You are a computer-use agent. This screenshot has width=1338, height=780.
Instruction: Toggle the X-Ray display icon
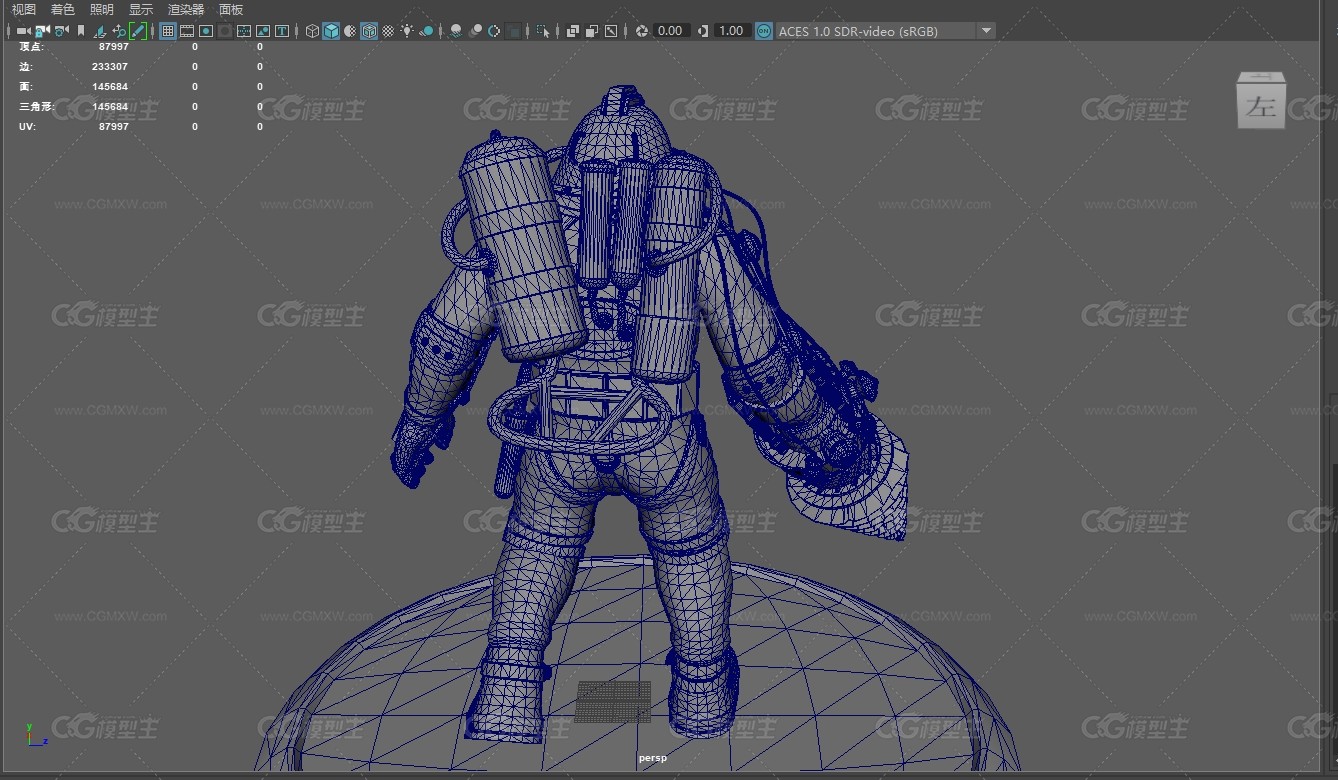(572, 31)
